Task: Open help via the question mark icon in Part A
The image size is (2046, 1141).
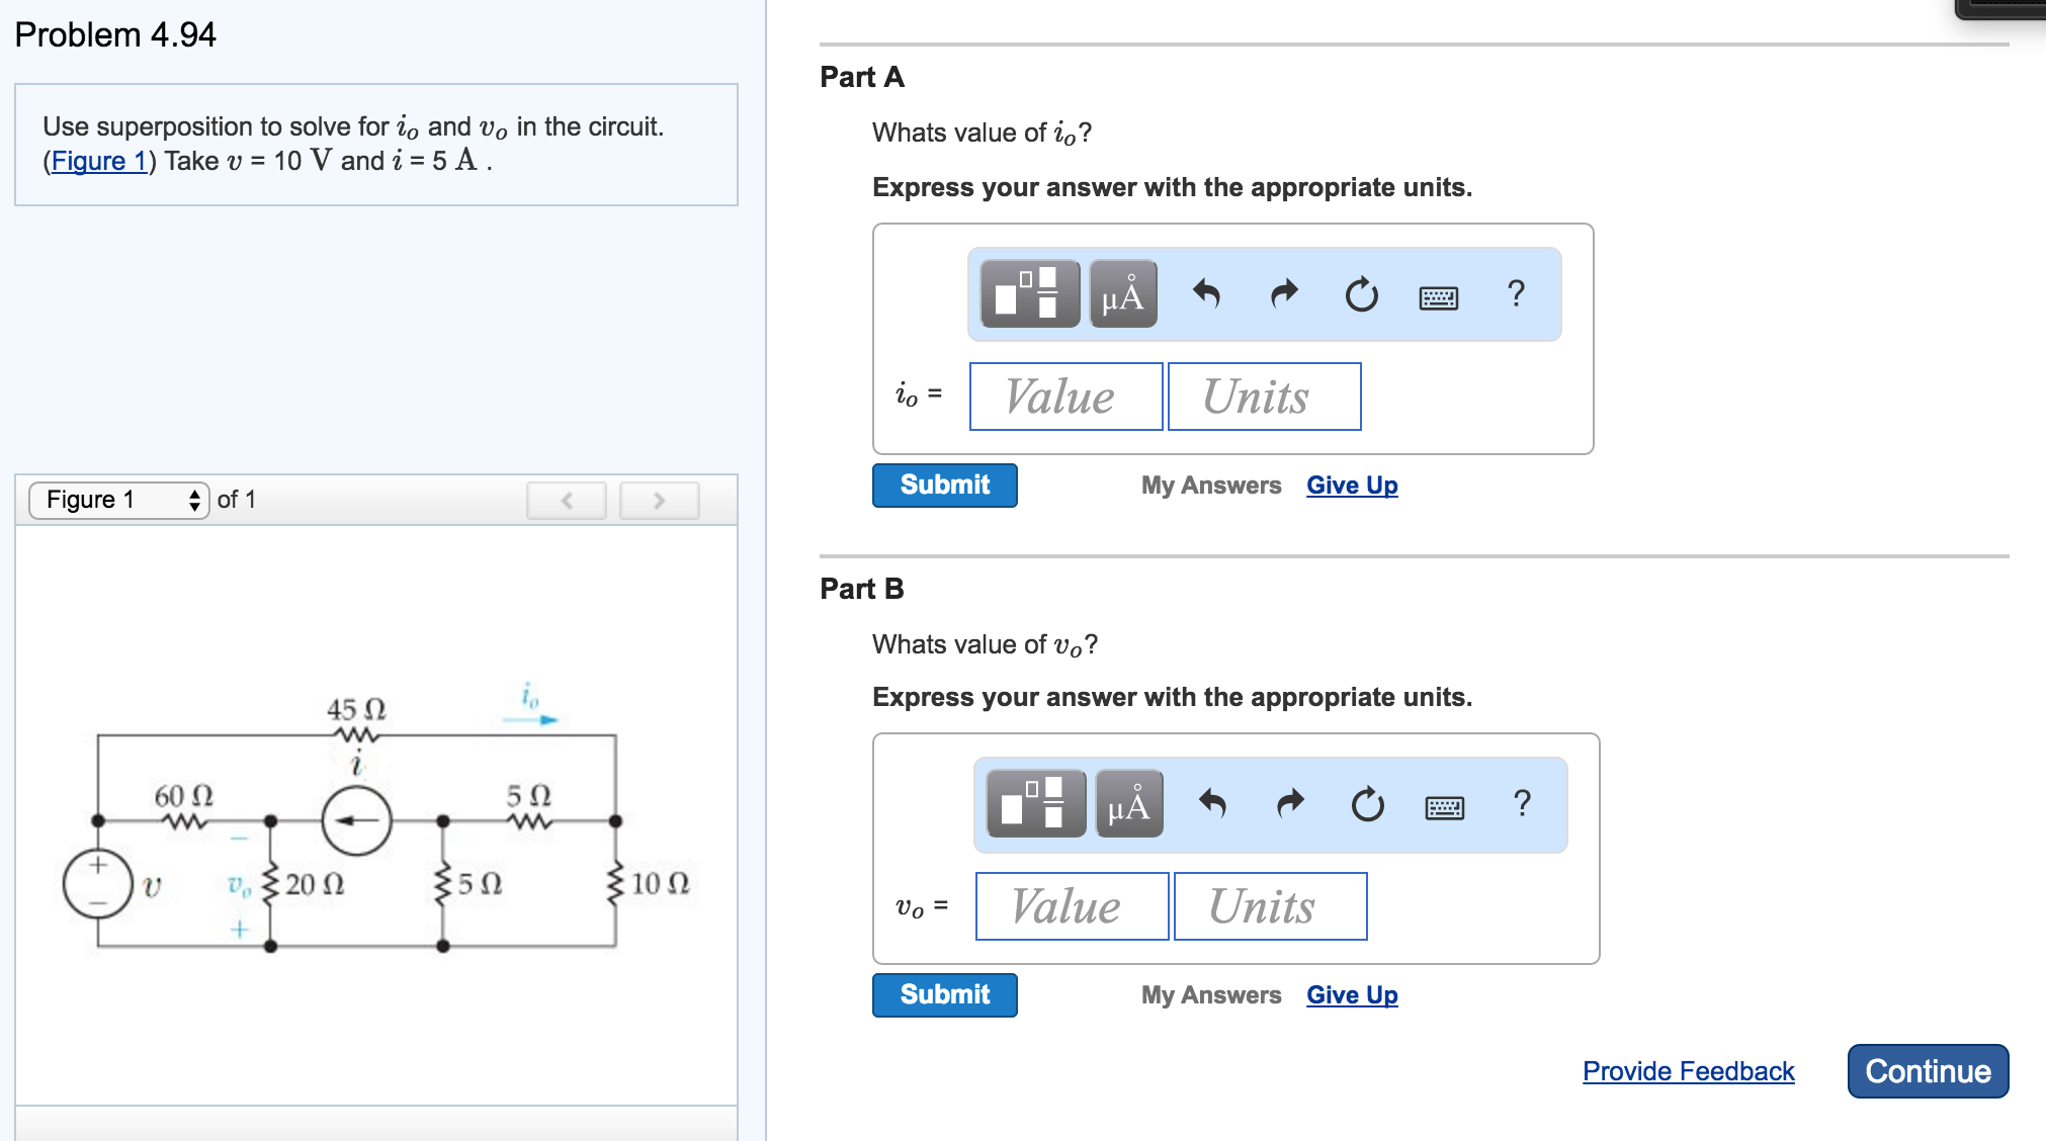Action: (x=1515, y=294)
